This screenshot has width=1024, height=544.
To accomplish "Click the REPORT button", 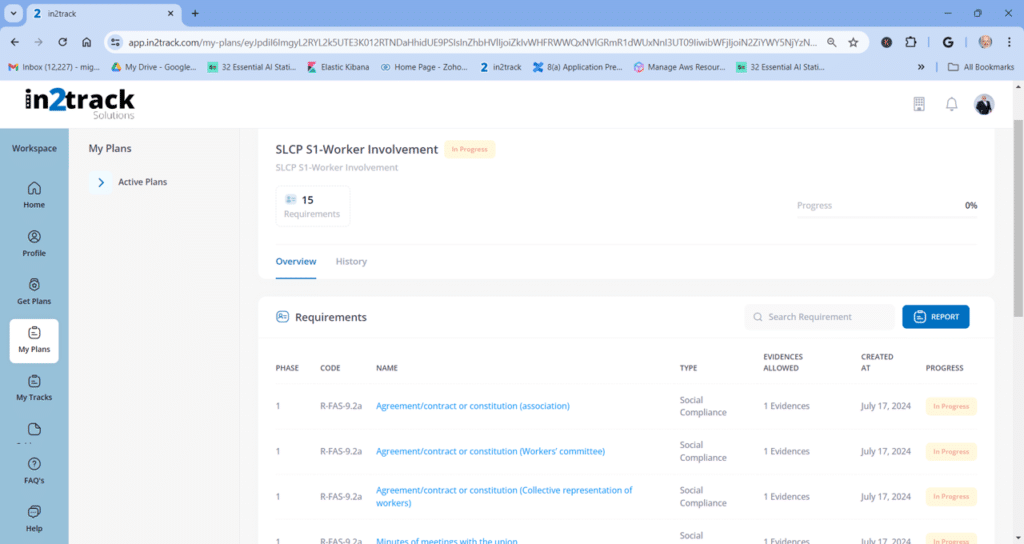I will 935,317.
